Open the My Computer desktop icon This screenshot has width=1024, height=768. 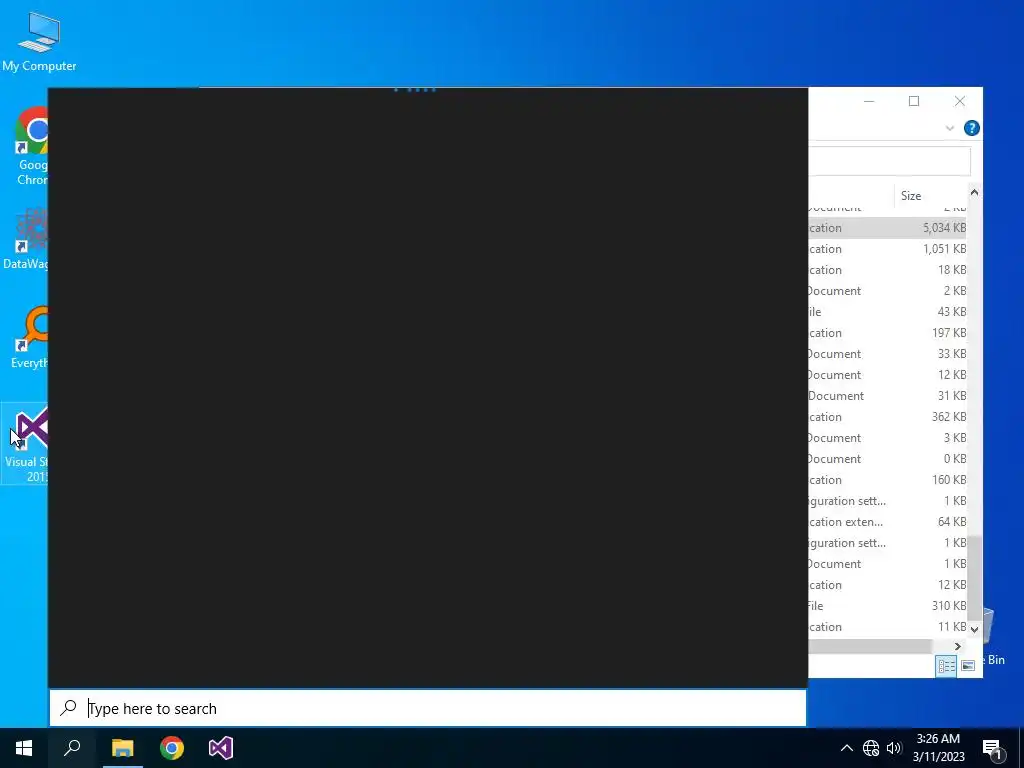pyautogui.click(x=39, y=41)
